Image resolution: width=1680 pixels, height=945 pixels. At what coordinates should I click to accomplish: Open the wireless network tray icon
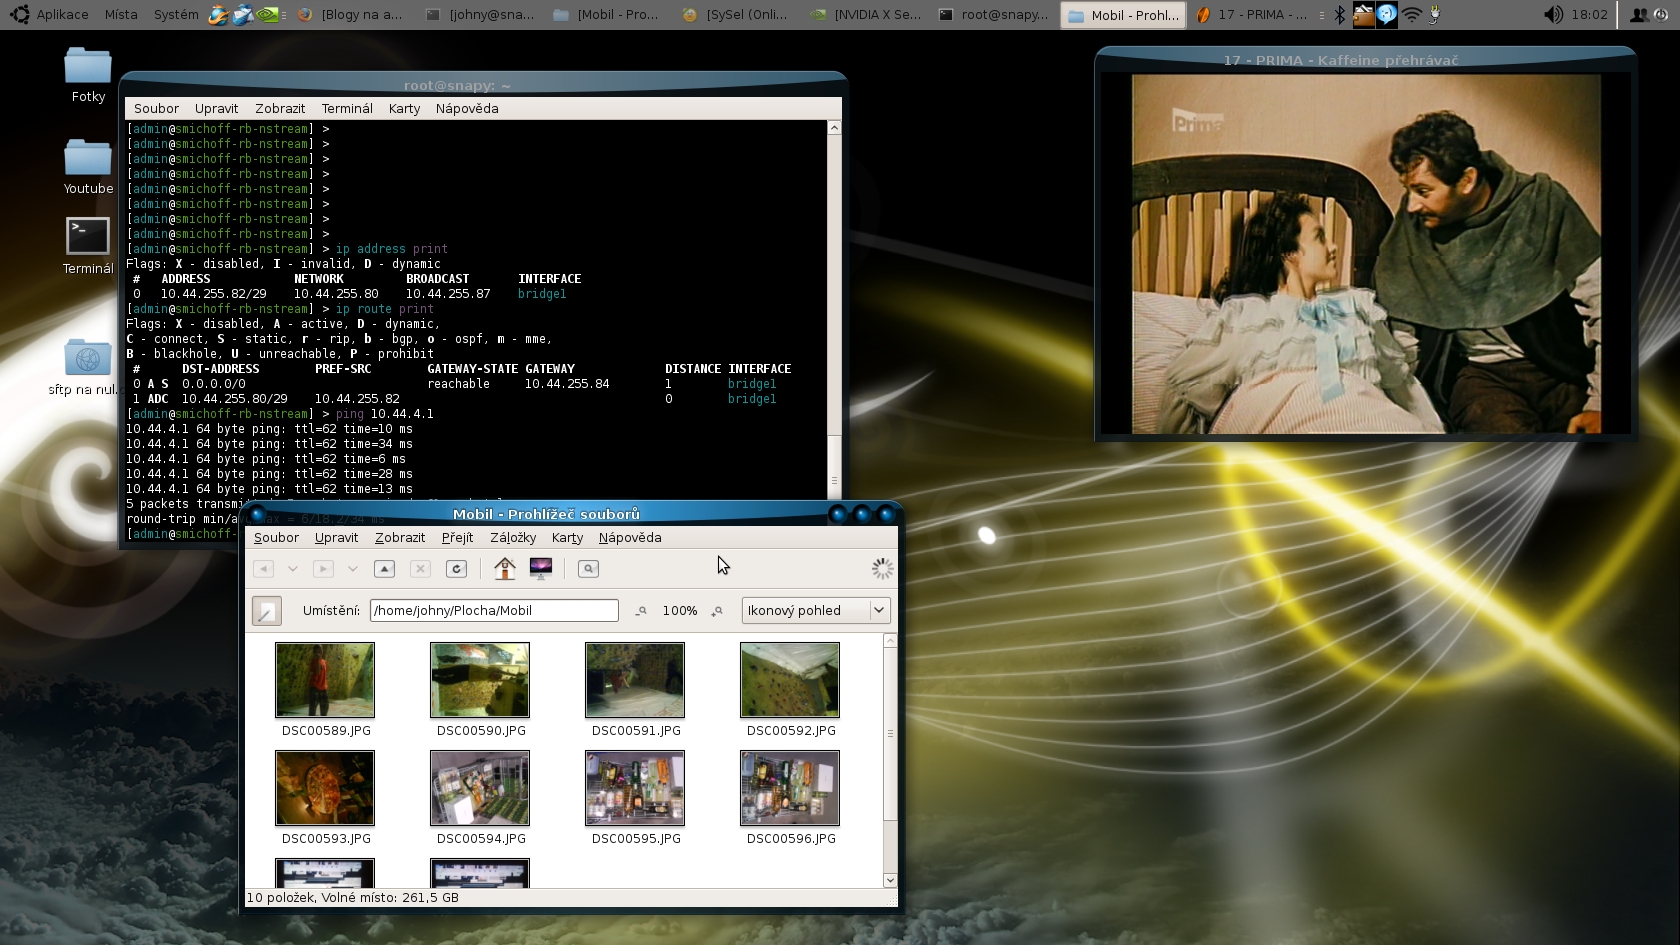click(1411, 15)
